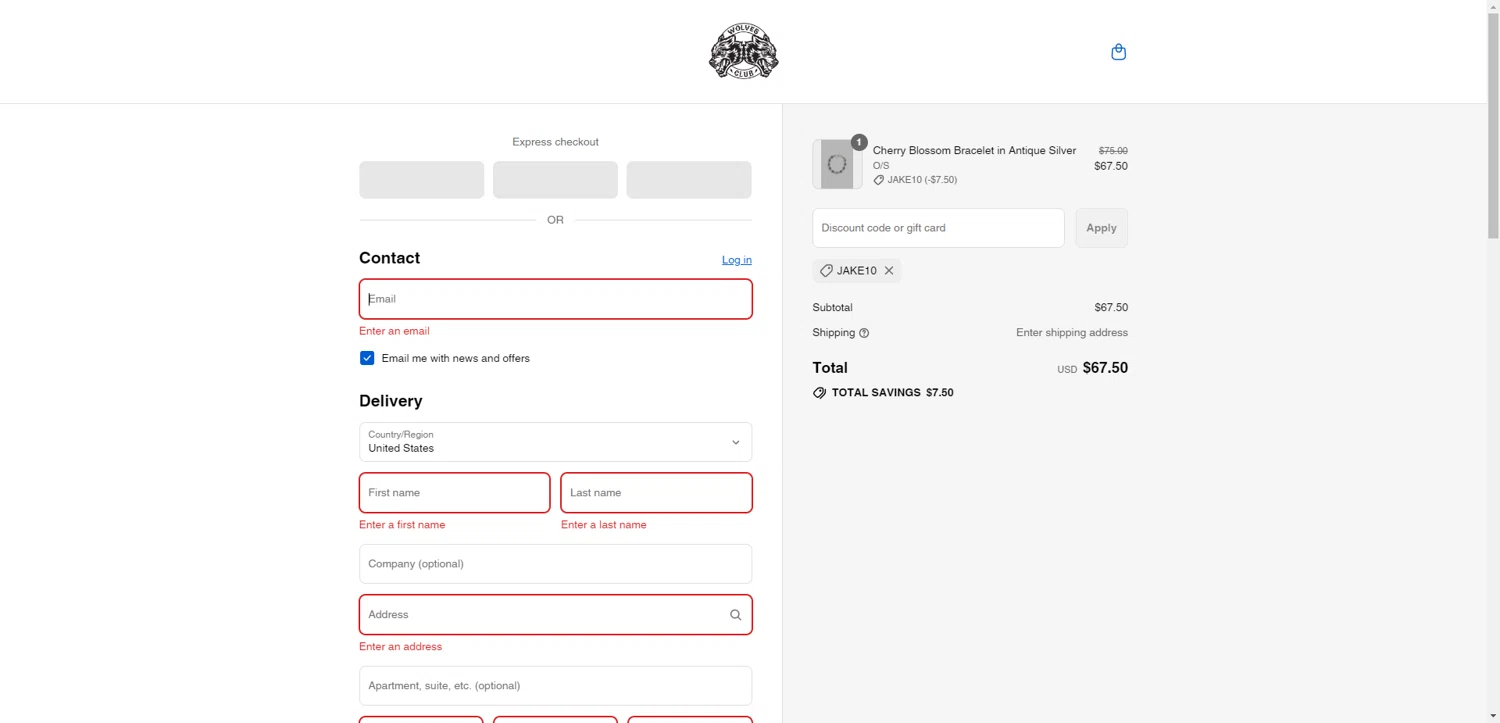Screen dimensions: 1500x723
Task: Focus the Email input field
Action: pyautogui.click(x=555, y=299)
